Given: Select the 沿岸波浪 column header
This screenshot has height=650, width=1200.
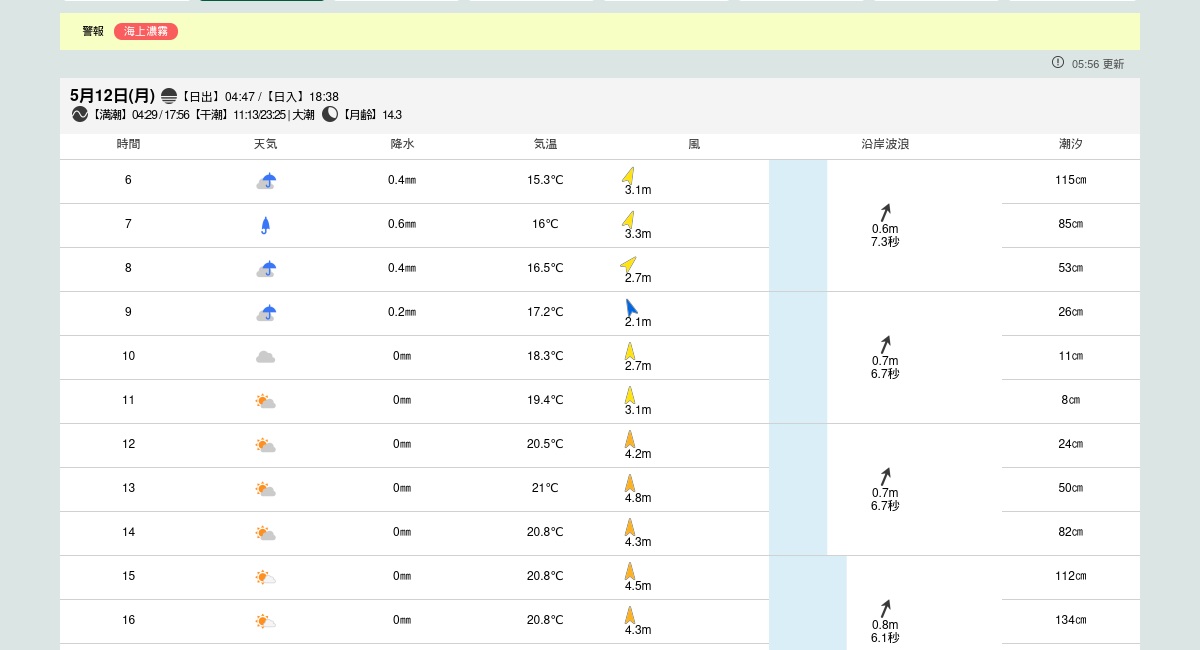Looking at the screenshot, I should 885,144.
